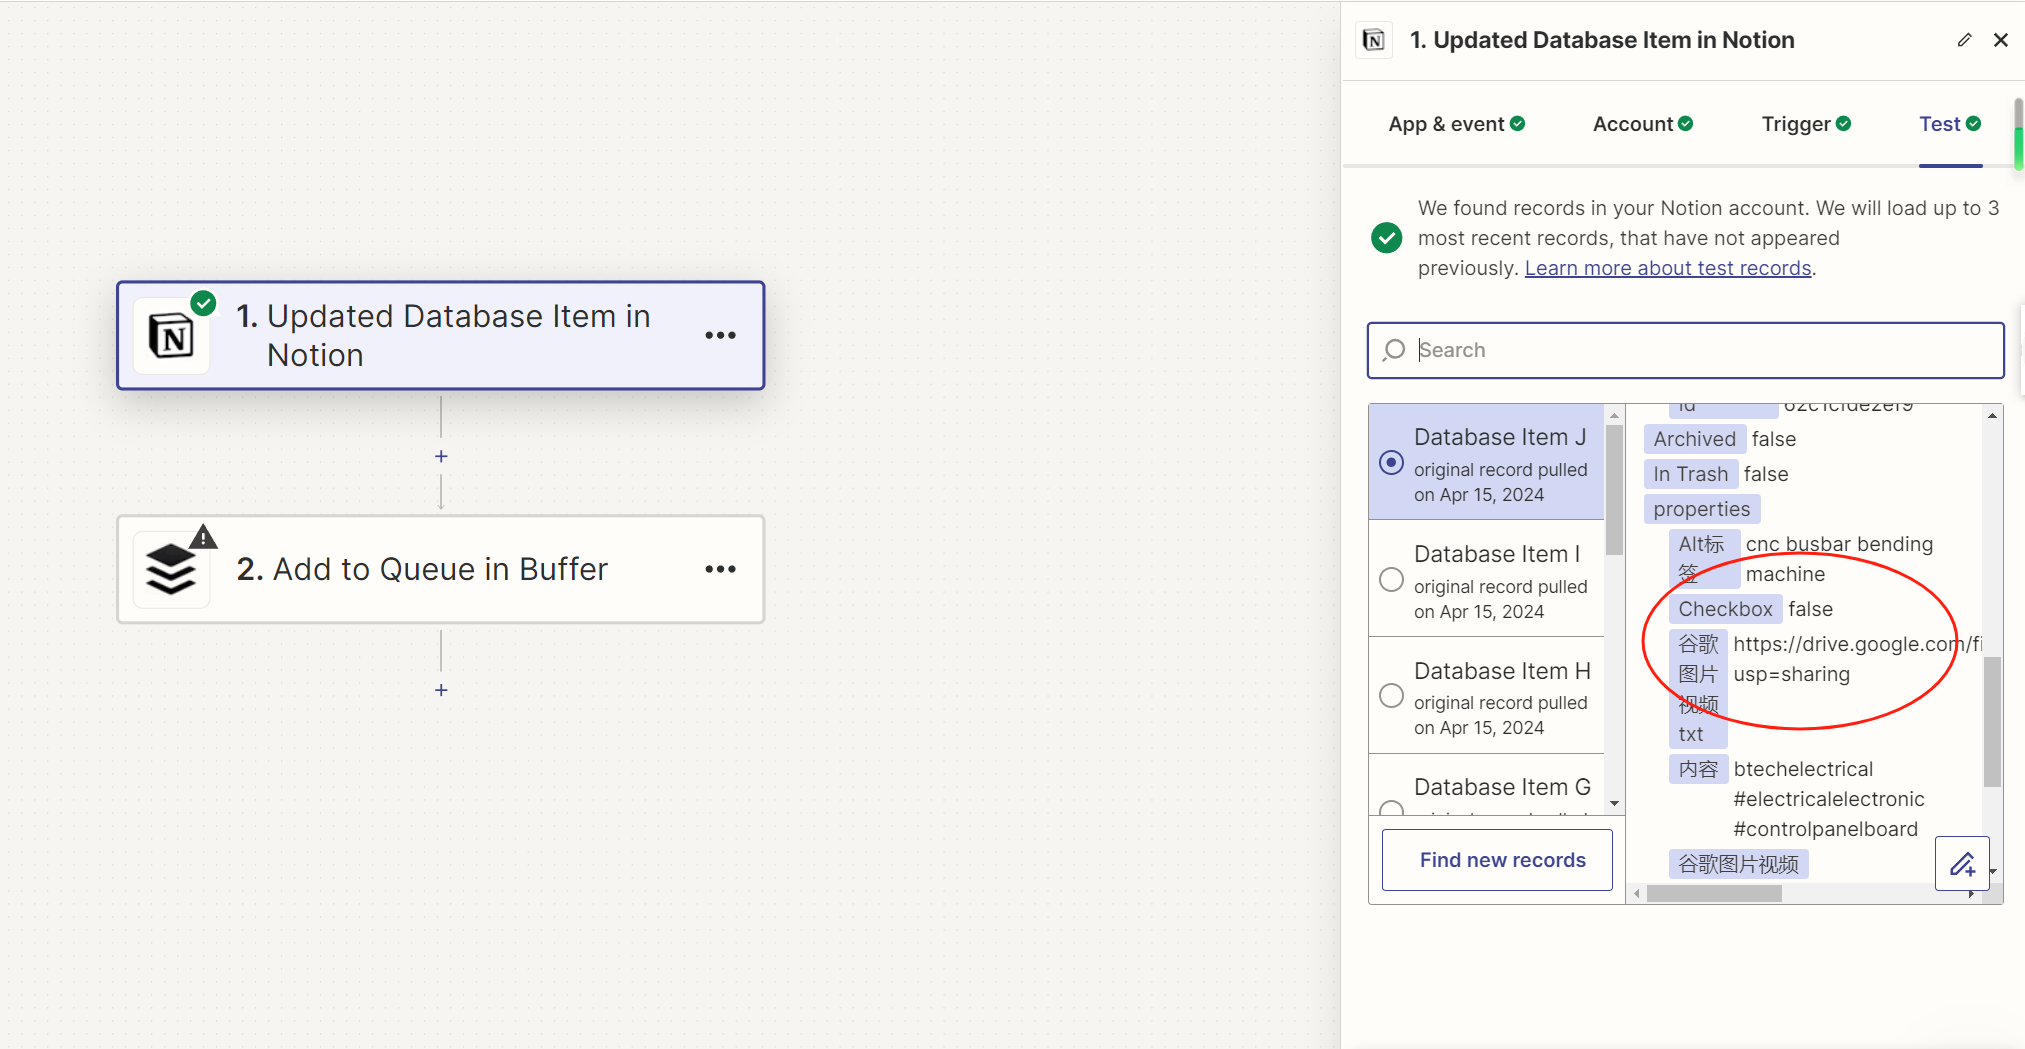The height and width of the screenshot is (1049, 2025).
Task: Select the '2. Add to Queue in Buffer' step card
Action: click(441, 570)
